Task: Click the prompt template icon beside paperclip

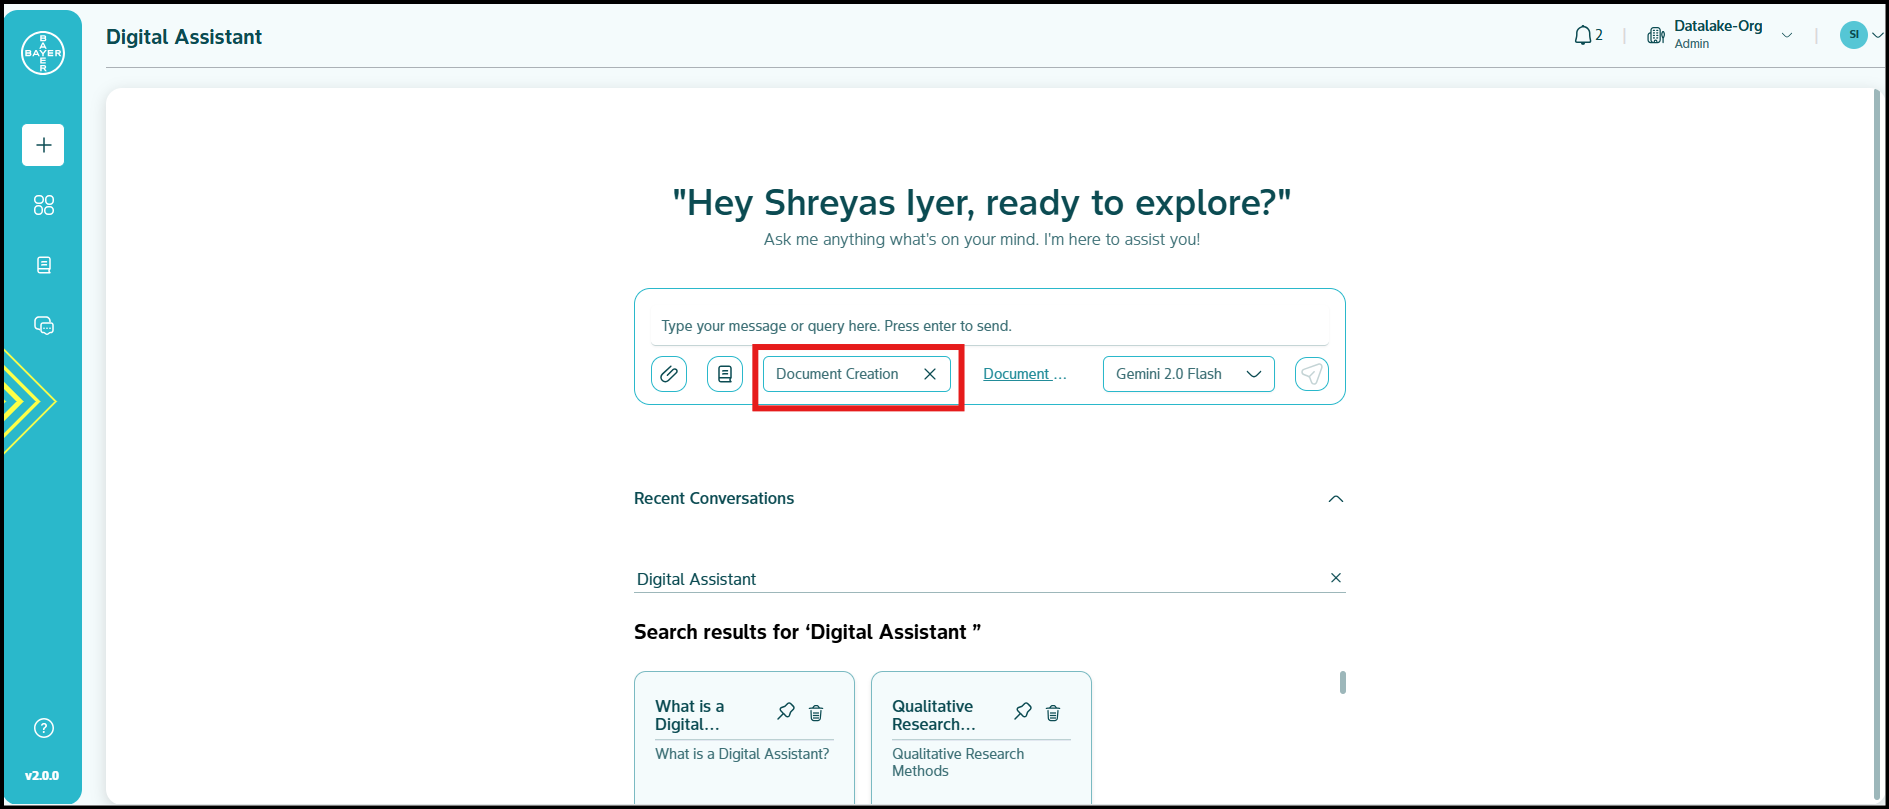Action: click(725, 374)
